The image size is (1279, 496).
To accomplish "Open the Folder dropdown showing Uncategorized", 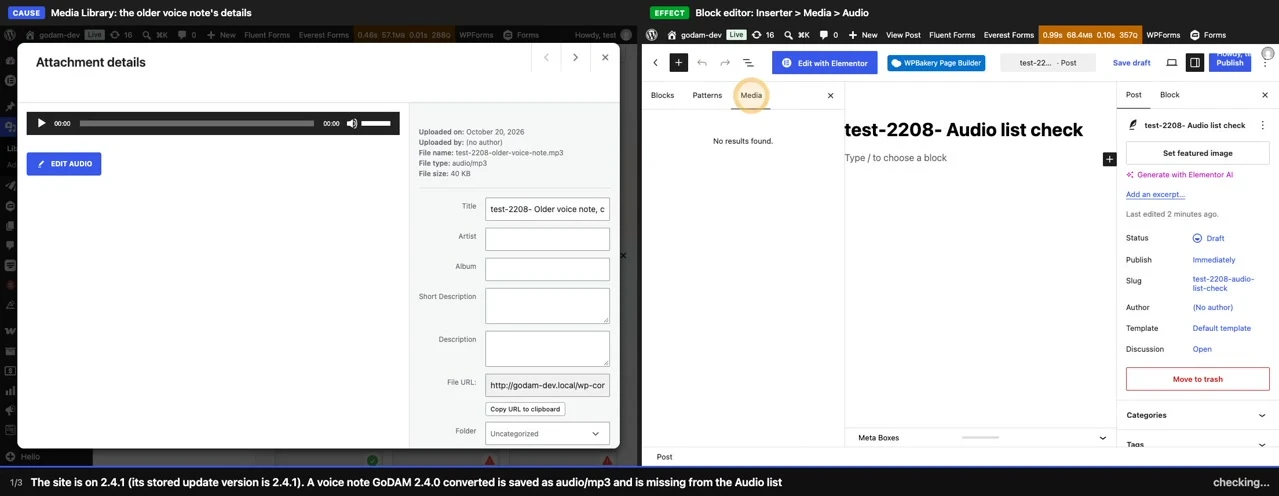I will point(547,434).
